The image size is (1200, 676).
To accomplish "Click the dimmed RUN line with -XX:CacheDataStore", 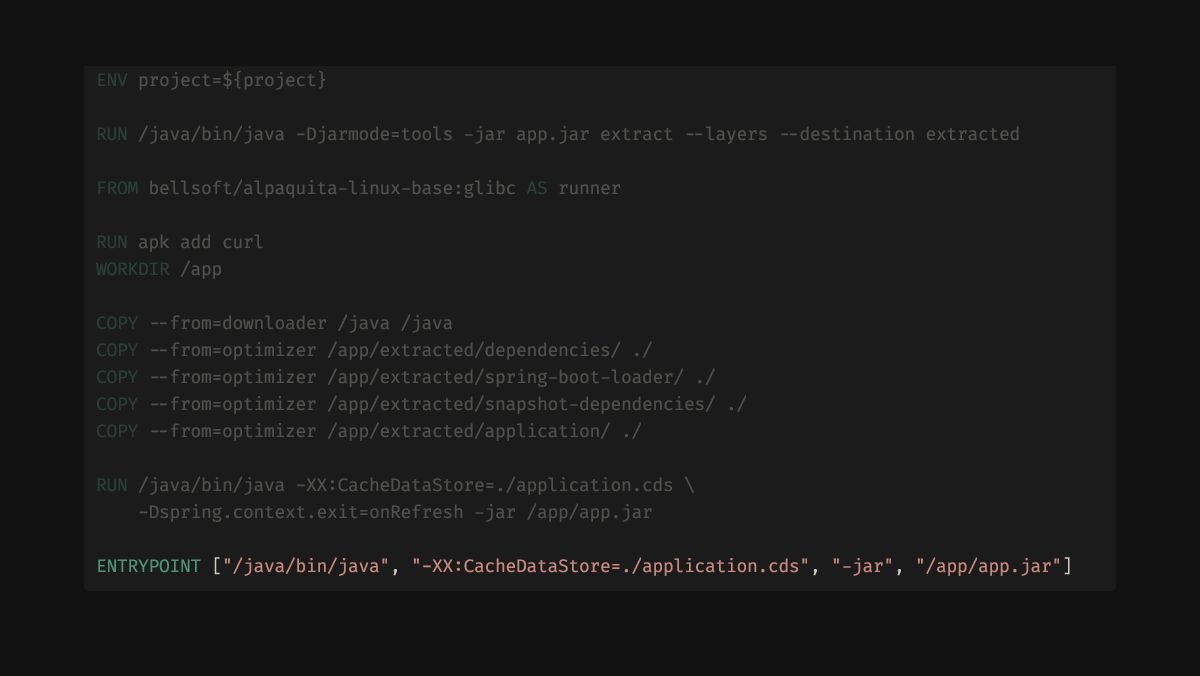I will coord(395,485).
